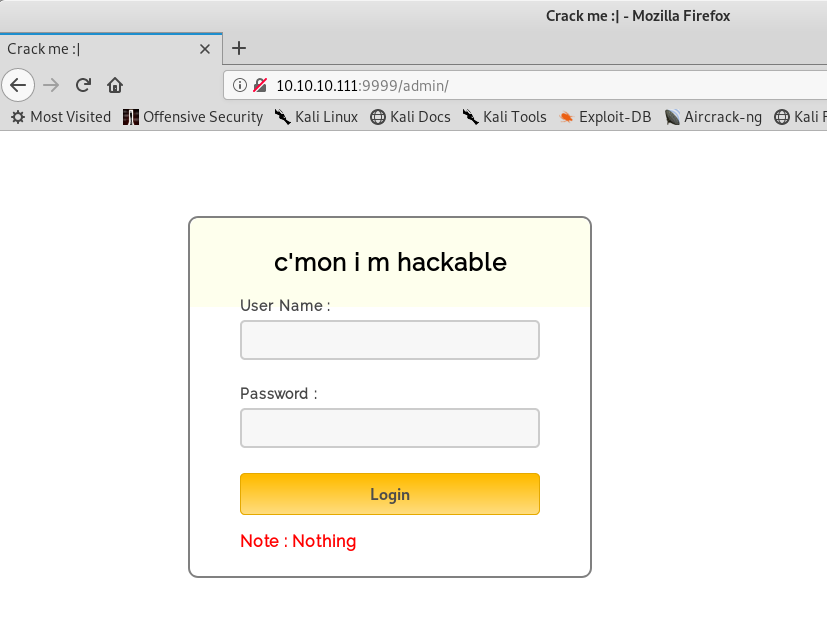This screenshot has width=827, height=636.
Task: Open the Aircrack-ng bookmark
Action: (x=713, y=117)
